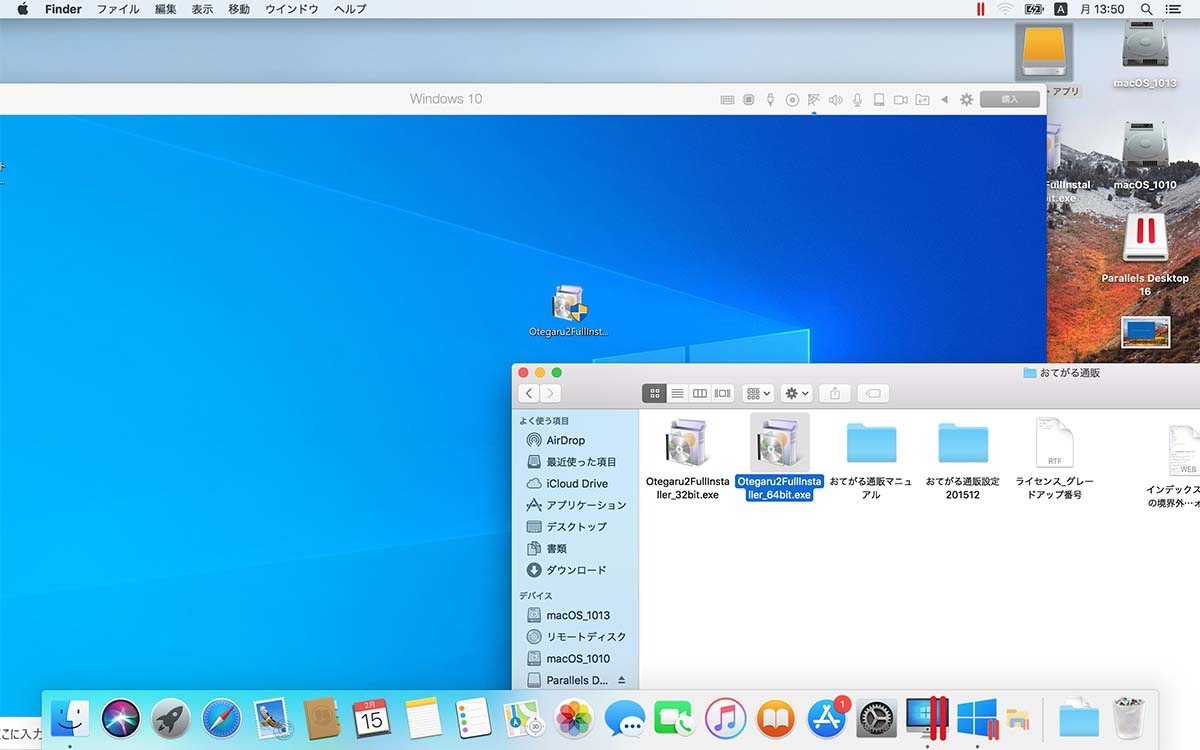Select the おてがる通販設定201512 folder
This screenshot has height=750, width=1200.
coord(963,459)
